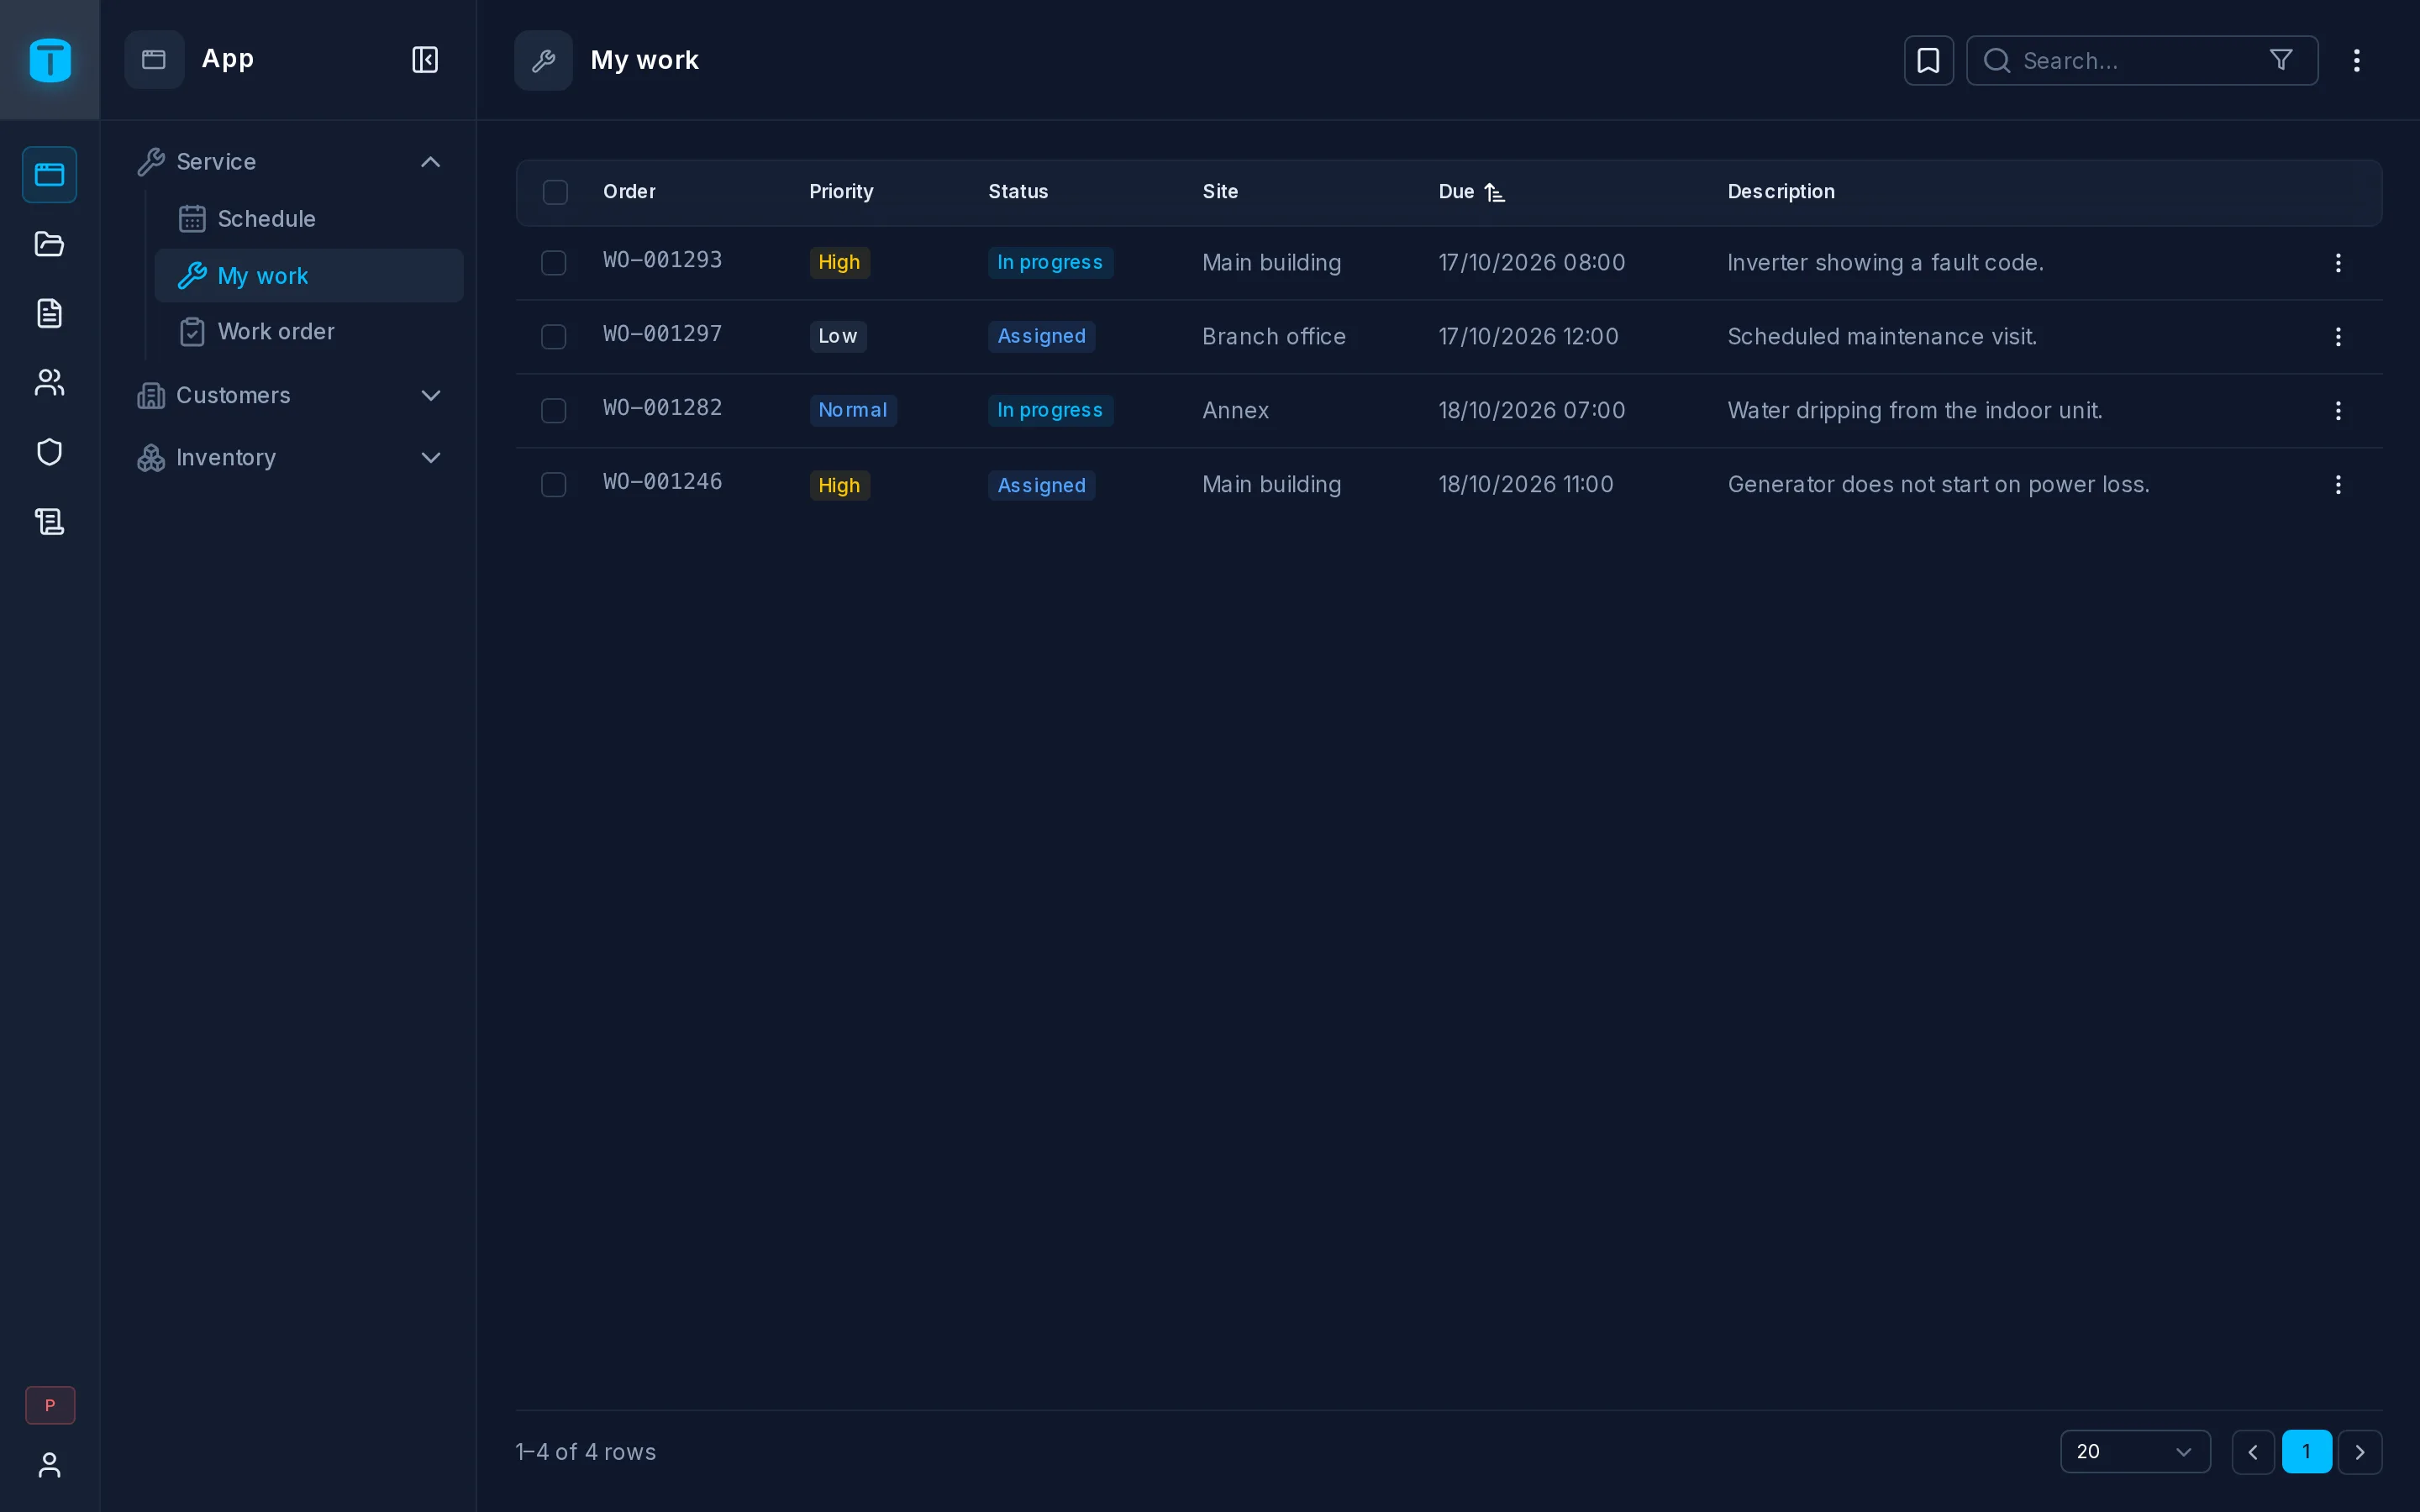Click the bookmark saved views icon
The height and width of the screenshot is (1512, 2420).
(1928, 61)
